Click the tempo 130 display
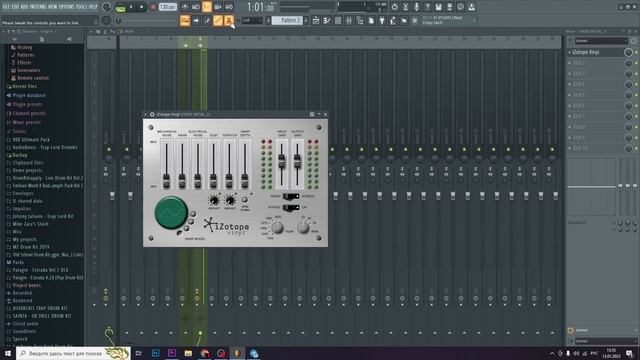Screen dimensions: 640x360 click(x=167, y=7)
